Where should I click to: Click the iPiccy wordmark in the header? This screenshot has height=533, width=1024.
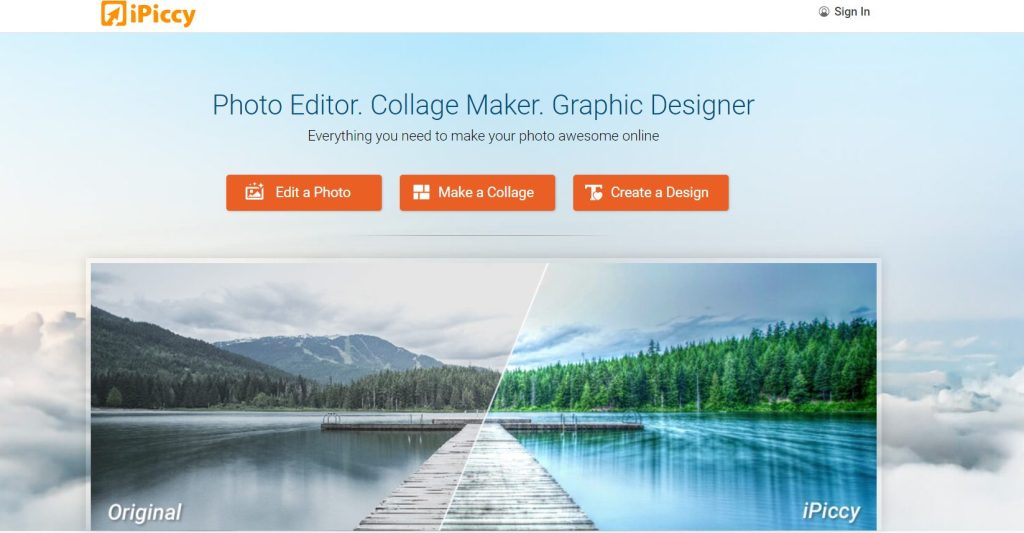(x=163, y=14)
